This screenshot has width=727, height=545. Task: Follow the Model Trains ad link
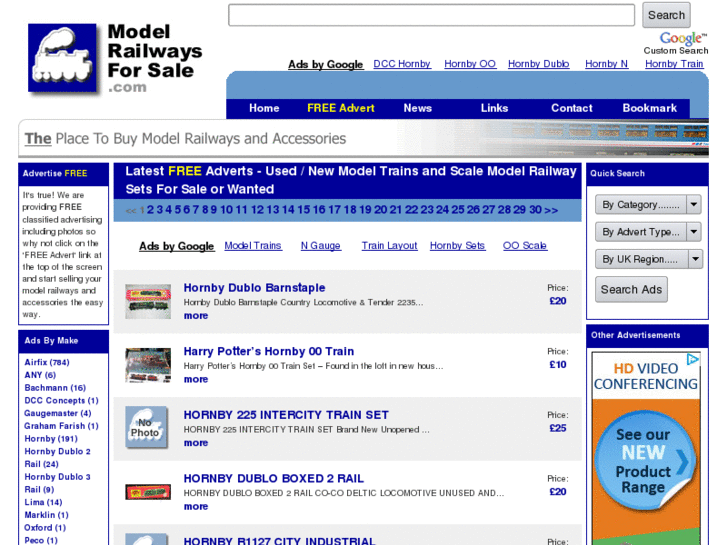click(x=253, y=246)
